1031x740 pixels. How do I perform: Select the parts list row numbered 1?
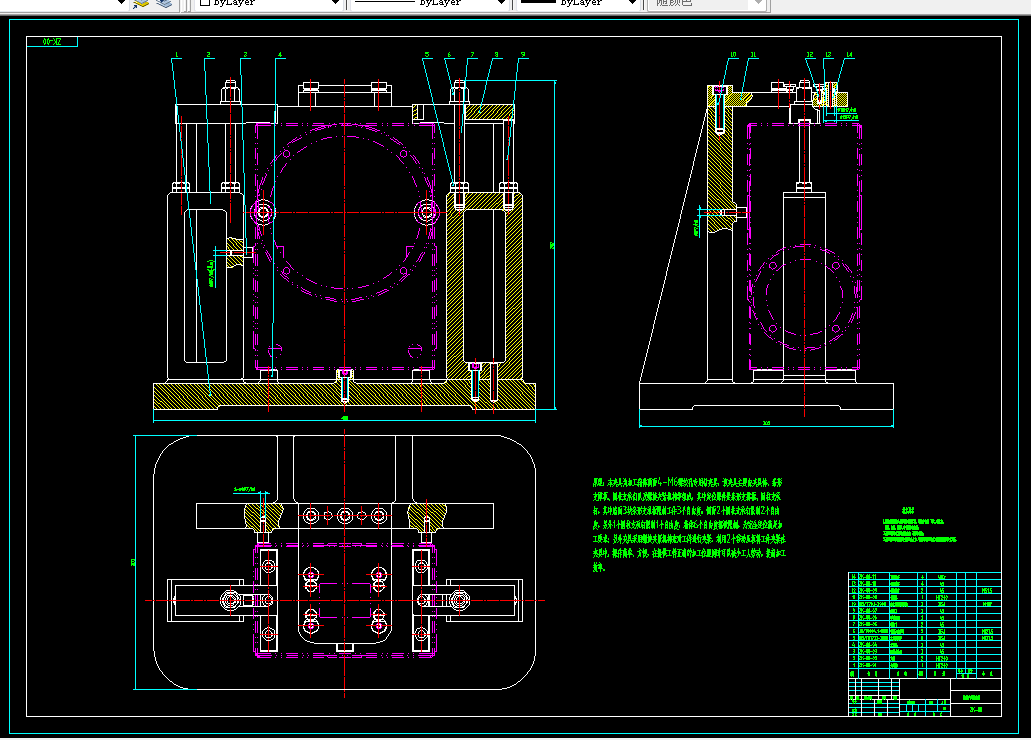point(924,666)
